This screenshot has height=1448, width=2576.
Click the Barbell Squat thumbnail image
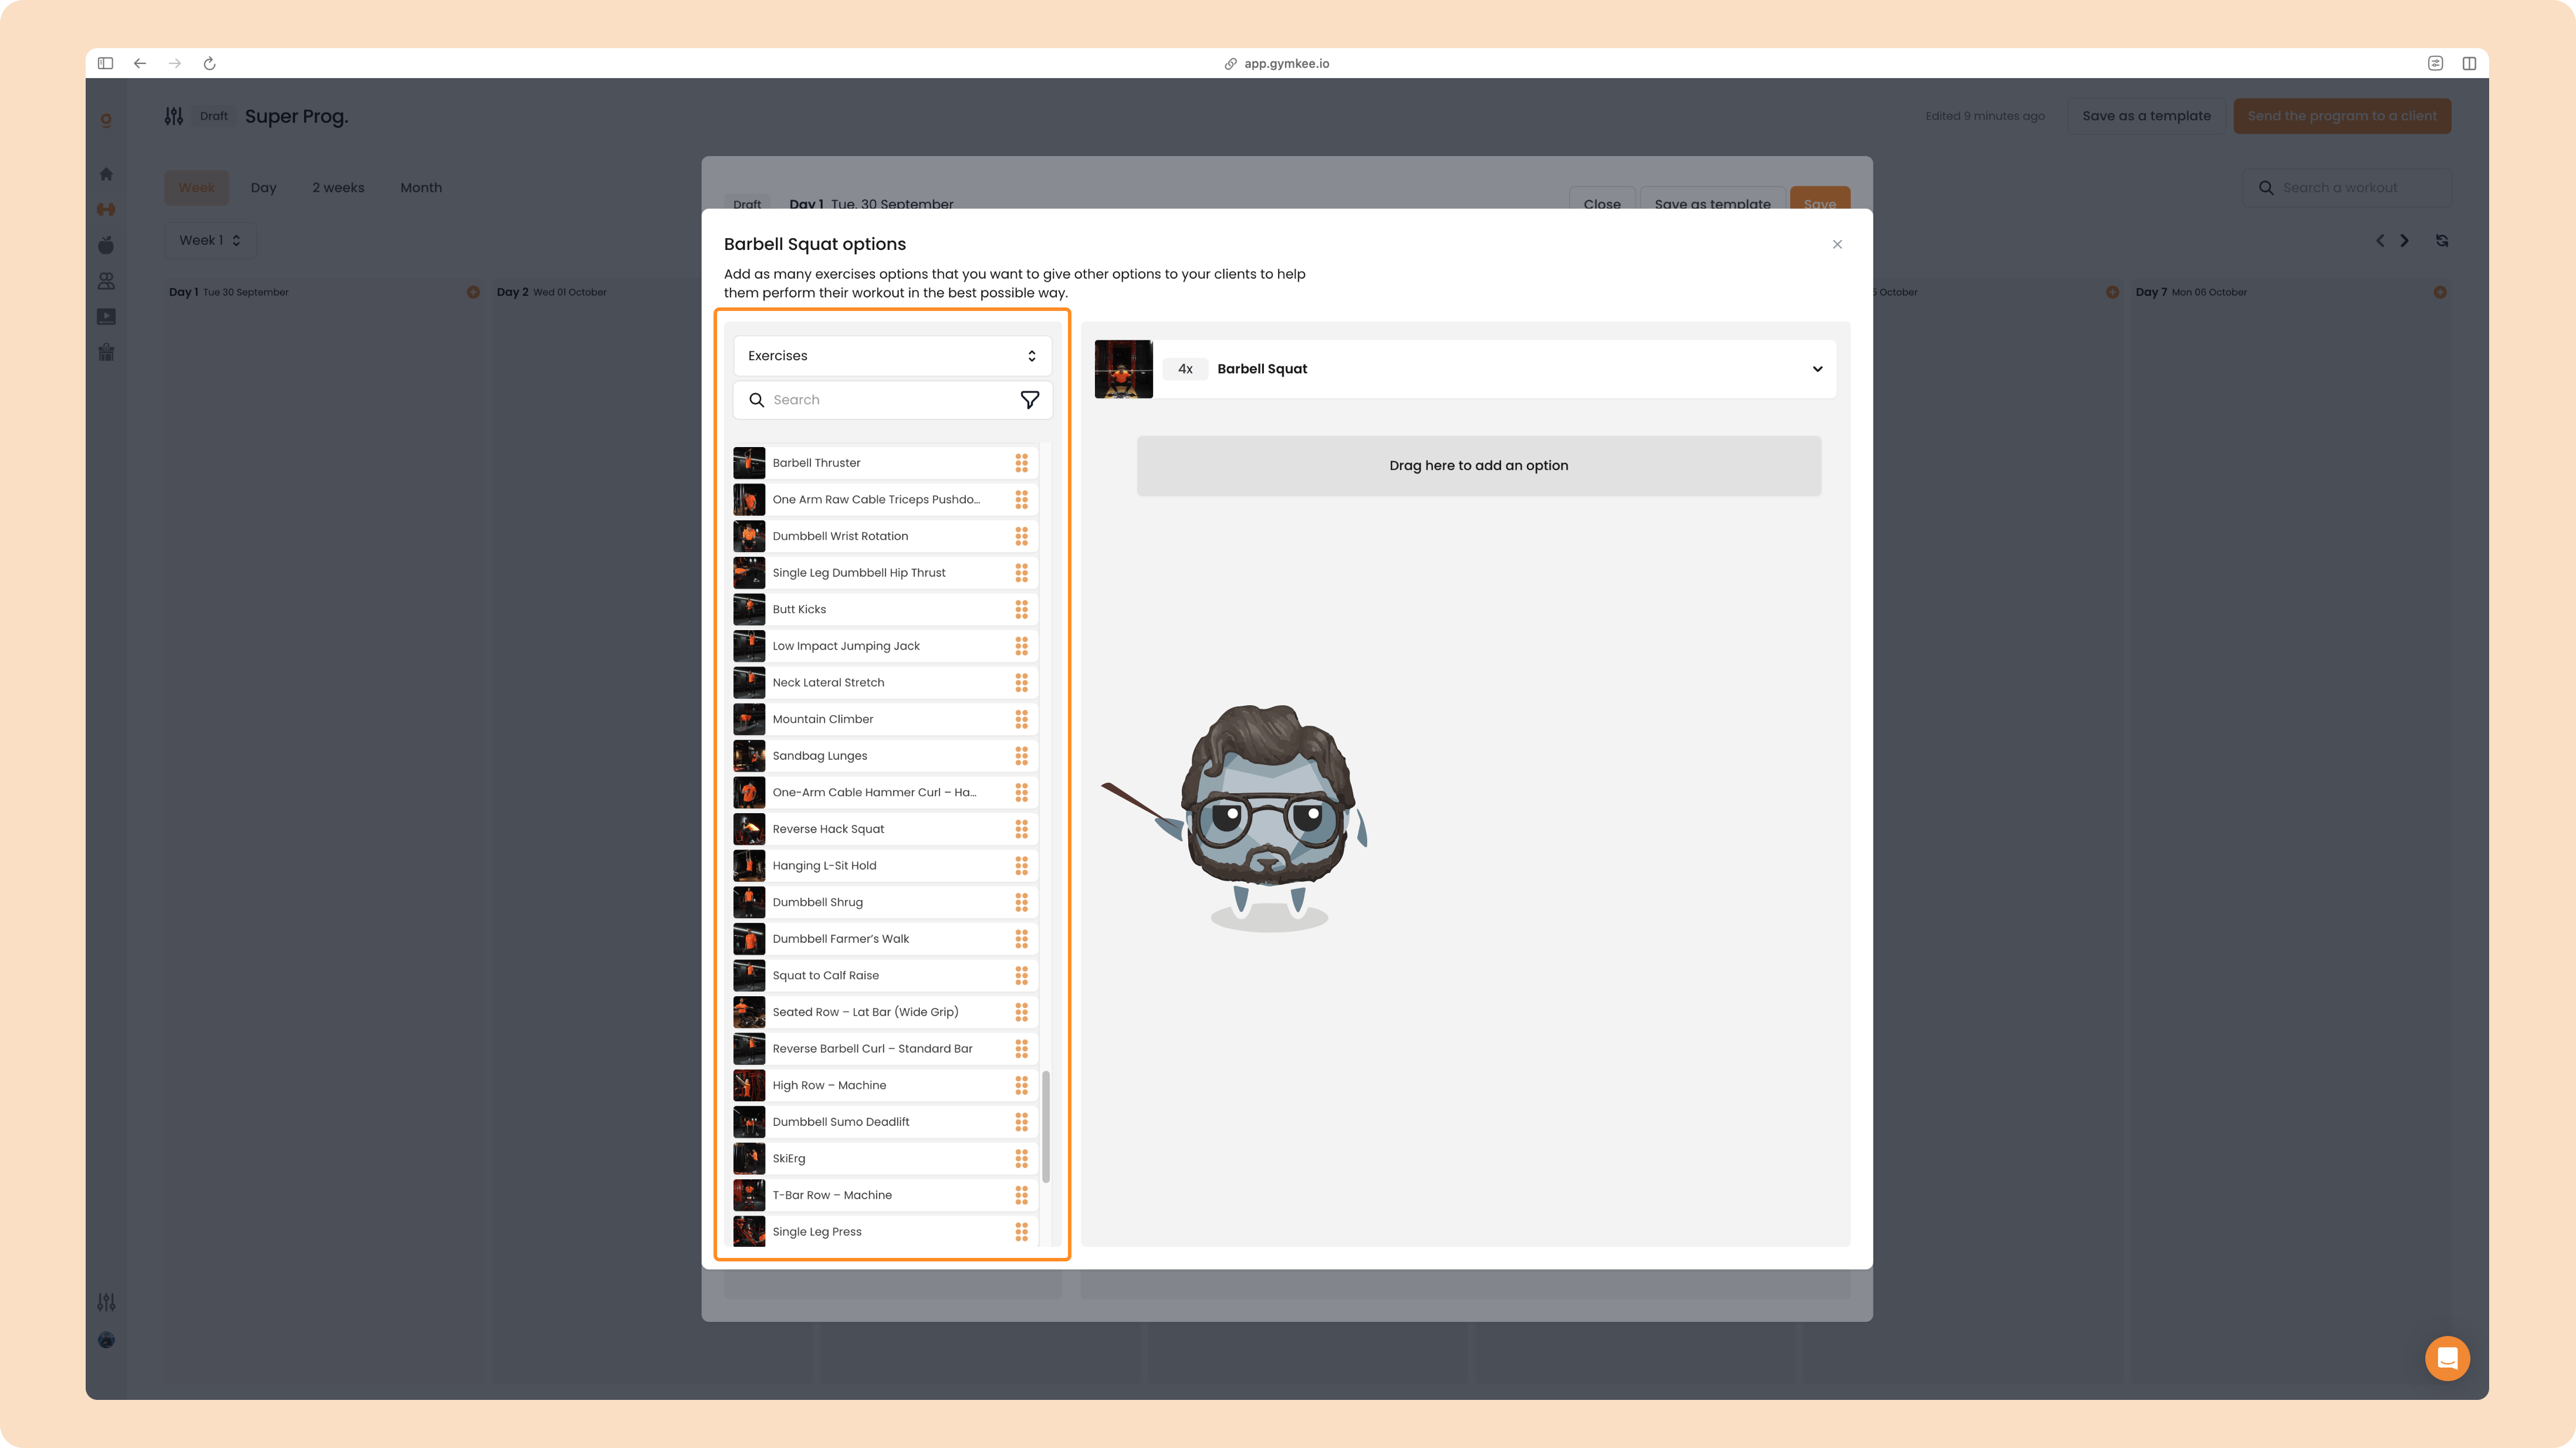[x=1123, y=369]
